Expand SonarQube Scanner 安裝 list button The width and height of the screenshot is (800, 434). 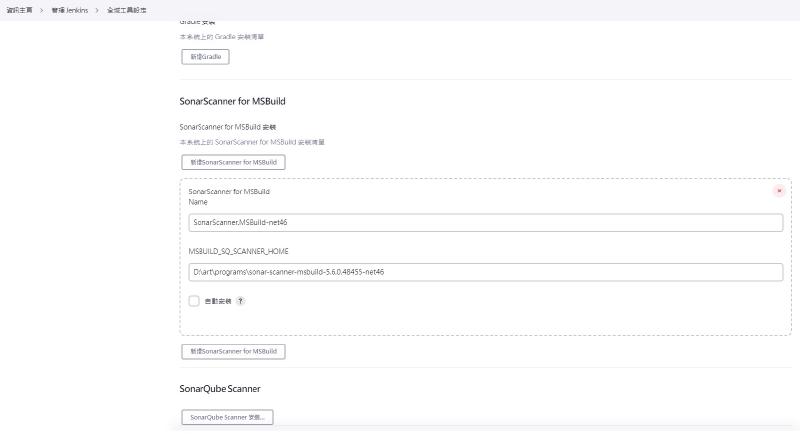click(x=226, y=416)
